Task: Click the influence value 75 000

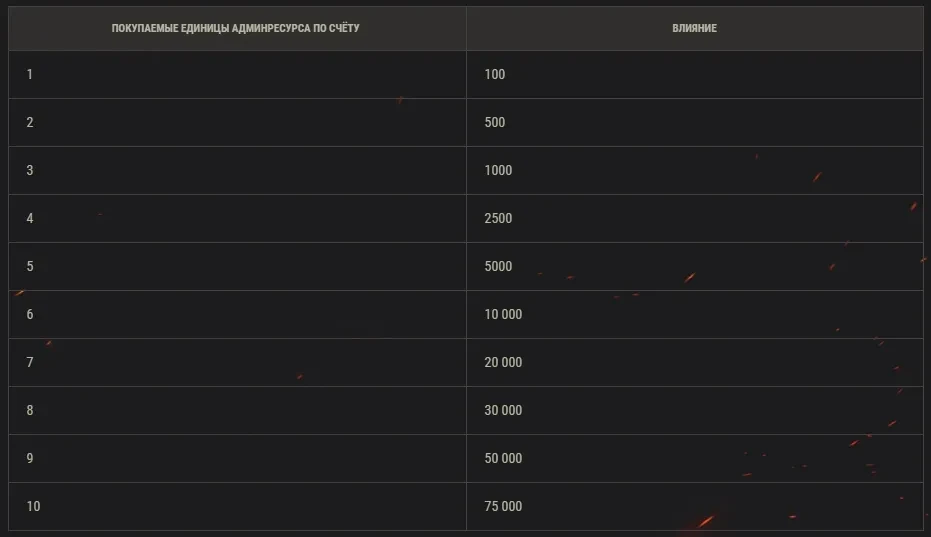Action: click(503, 506)
